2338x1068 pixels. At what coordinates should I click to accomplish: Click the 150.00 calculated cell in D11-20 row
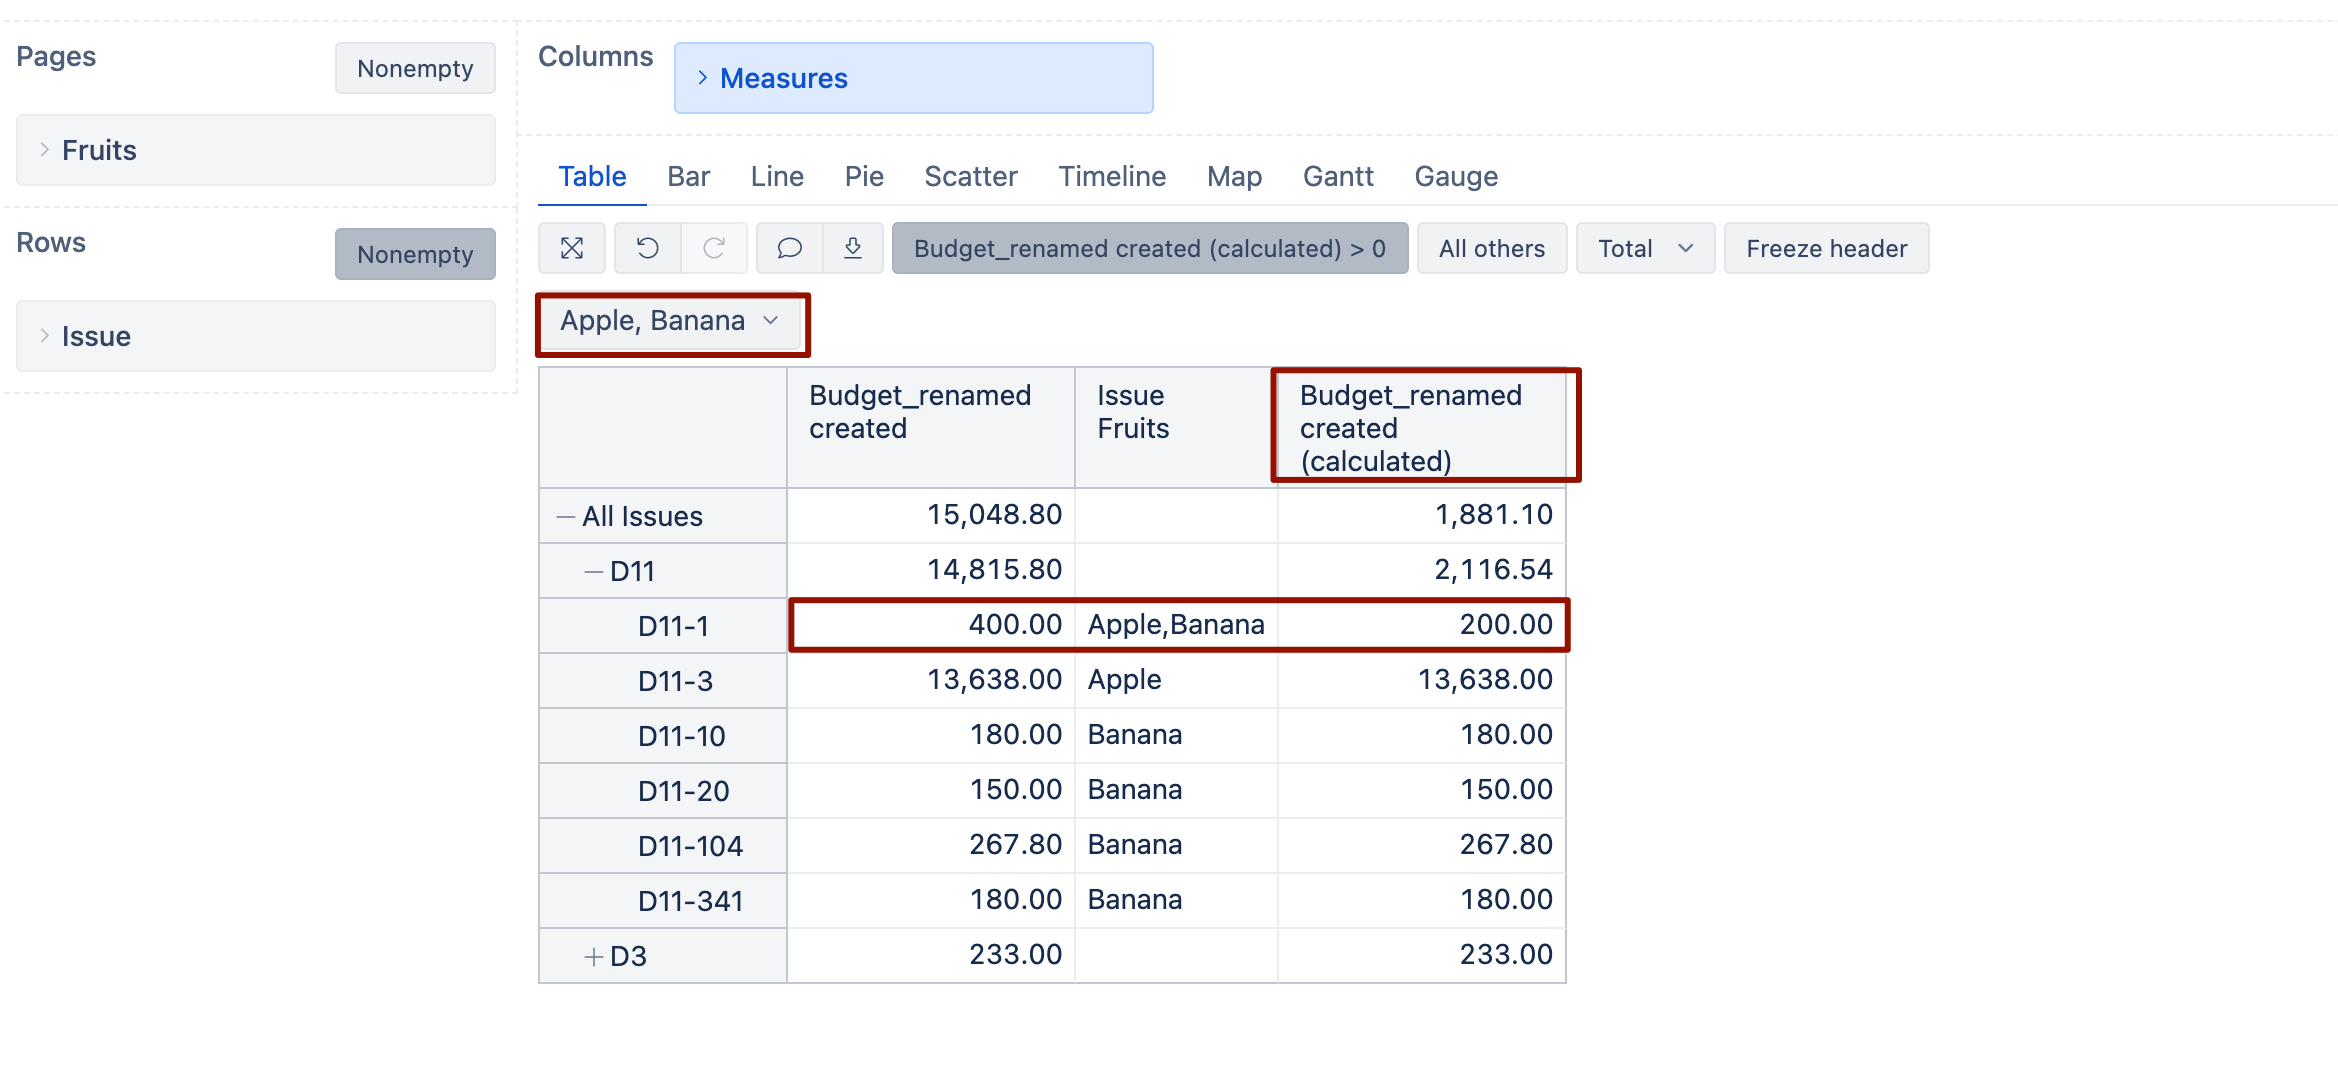(1422, 790)
